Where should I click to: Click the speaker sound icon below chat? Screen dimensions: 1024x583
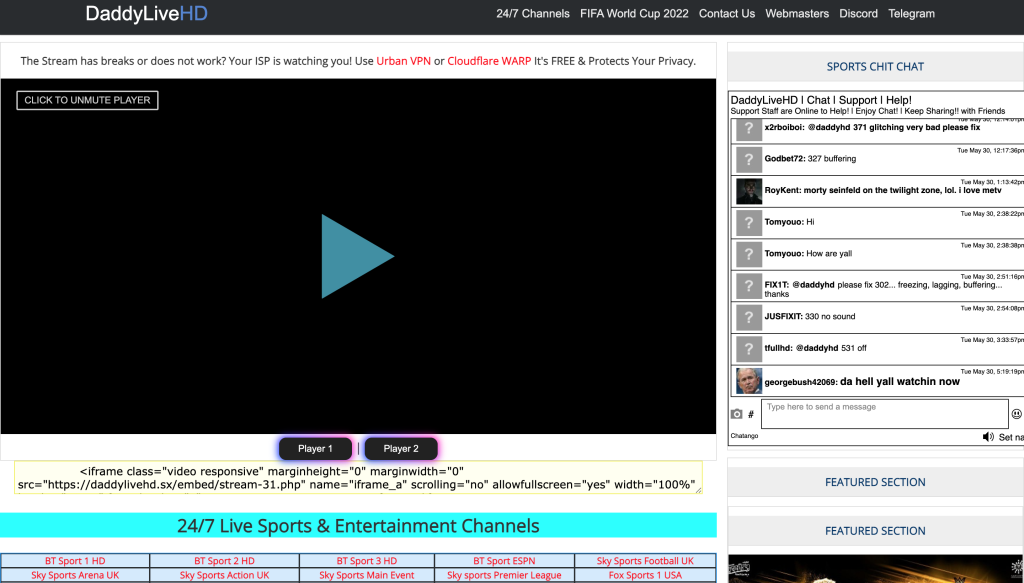[x=988, y=437]
